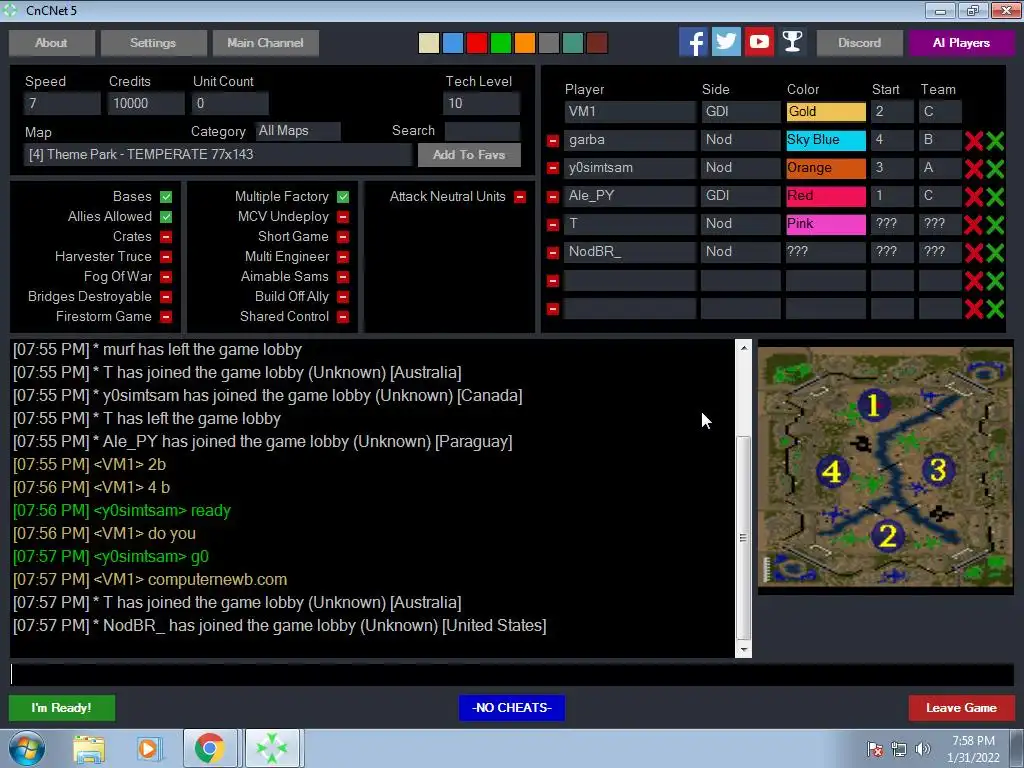The height and width of the screenshot is (768, 1024).
Task: Open VM1's Side dropdown (GDI)
Action: 741,112
